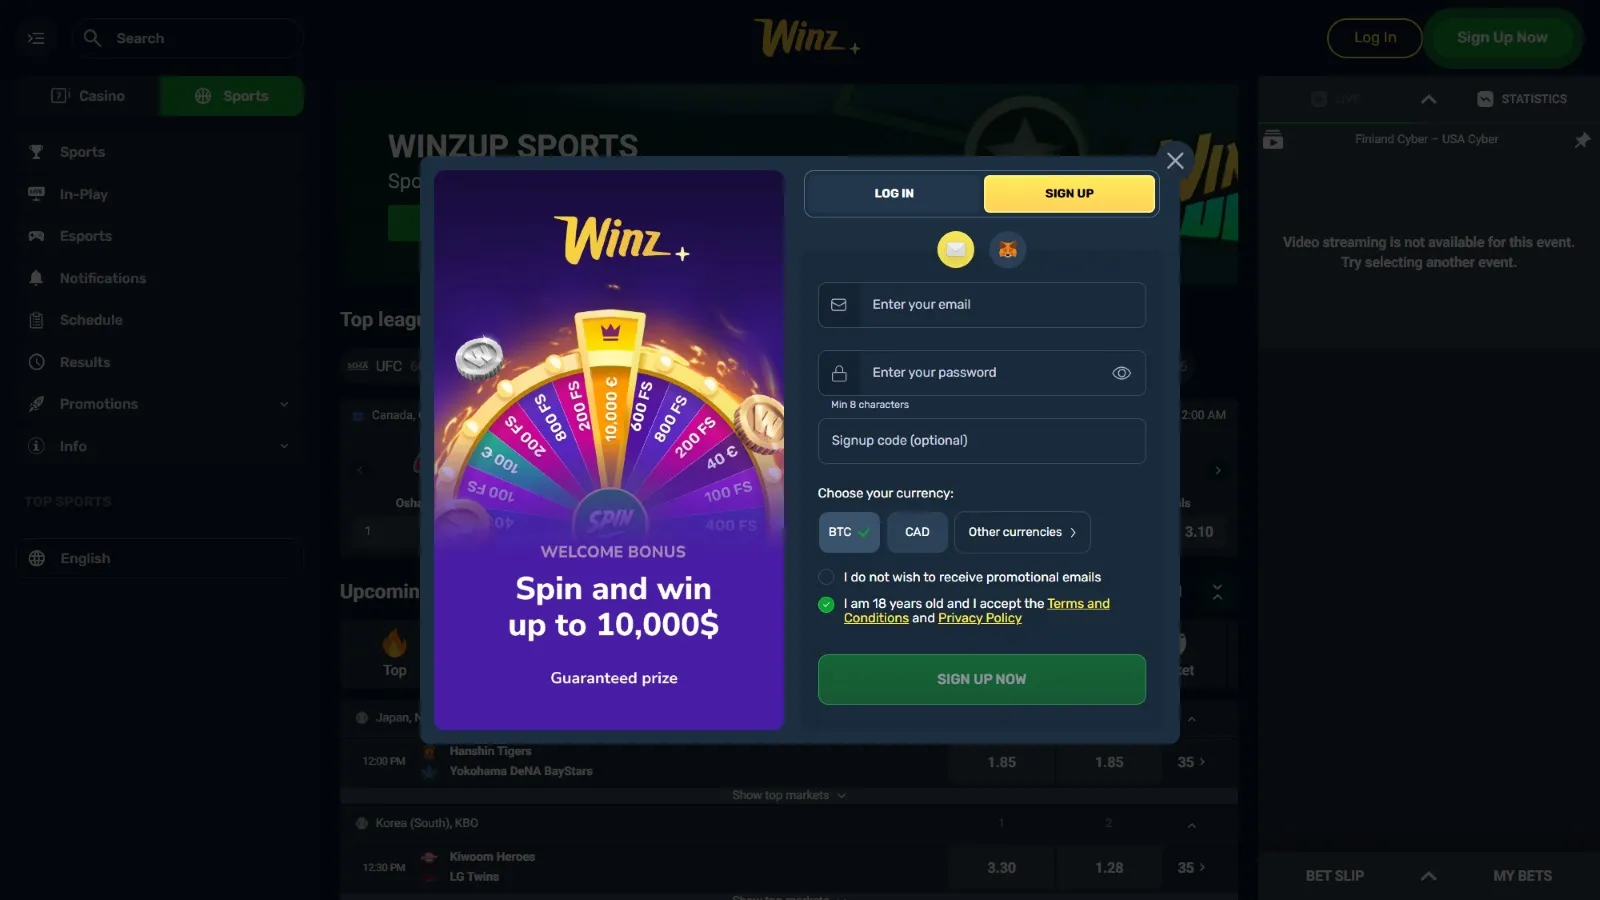1600x900 pixels.
Task: Opt out of promotional emails checkbox
Action: [x=826, y=577]
